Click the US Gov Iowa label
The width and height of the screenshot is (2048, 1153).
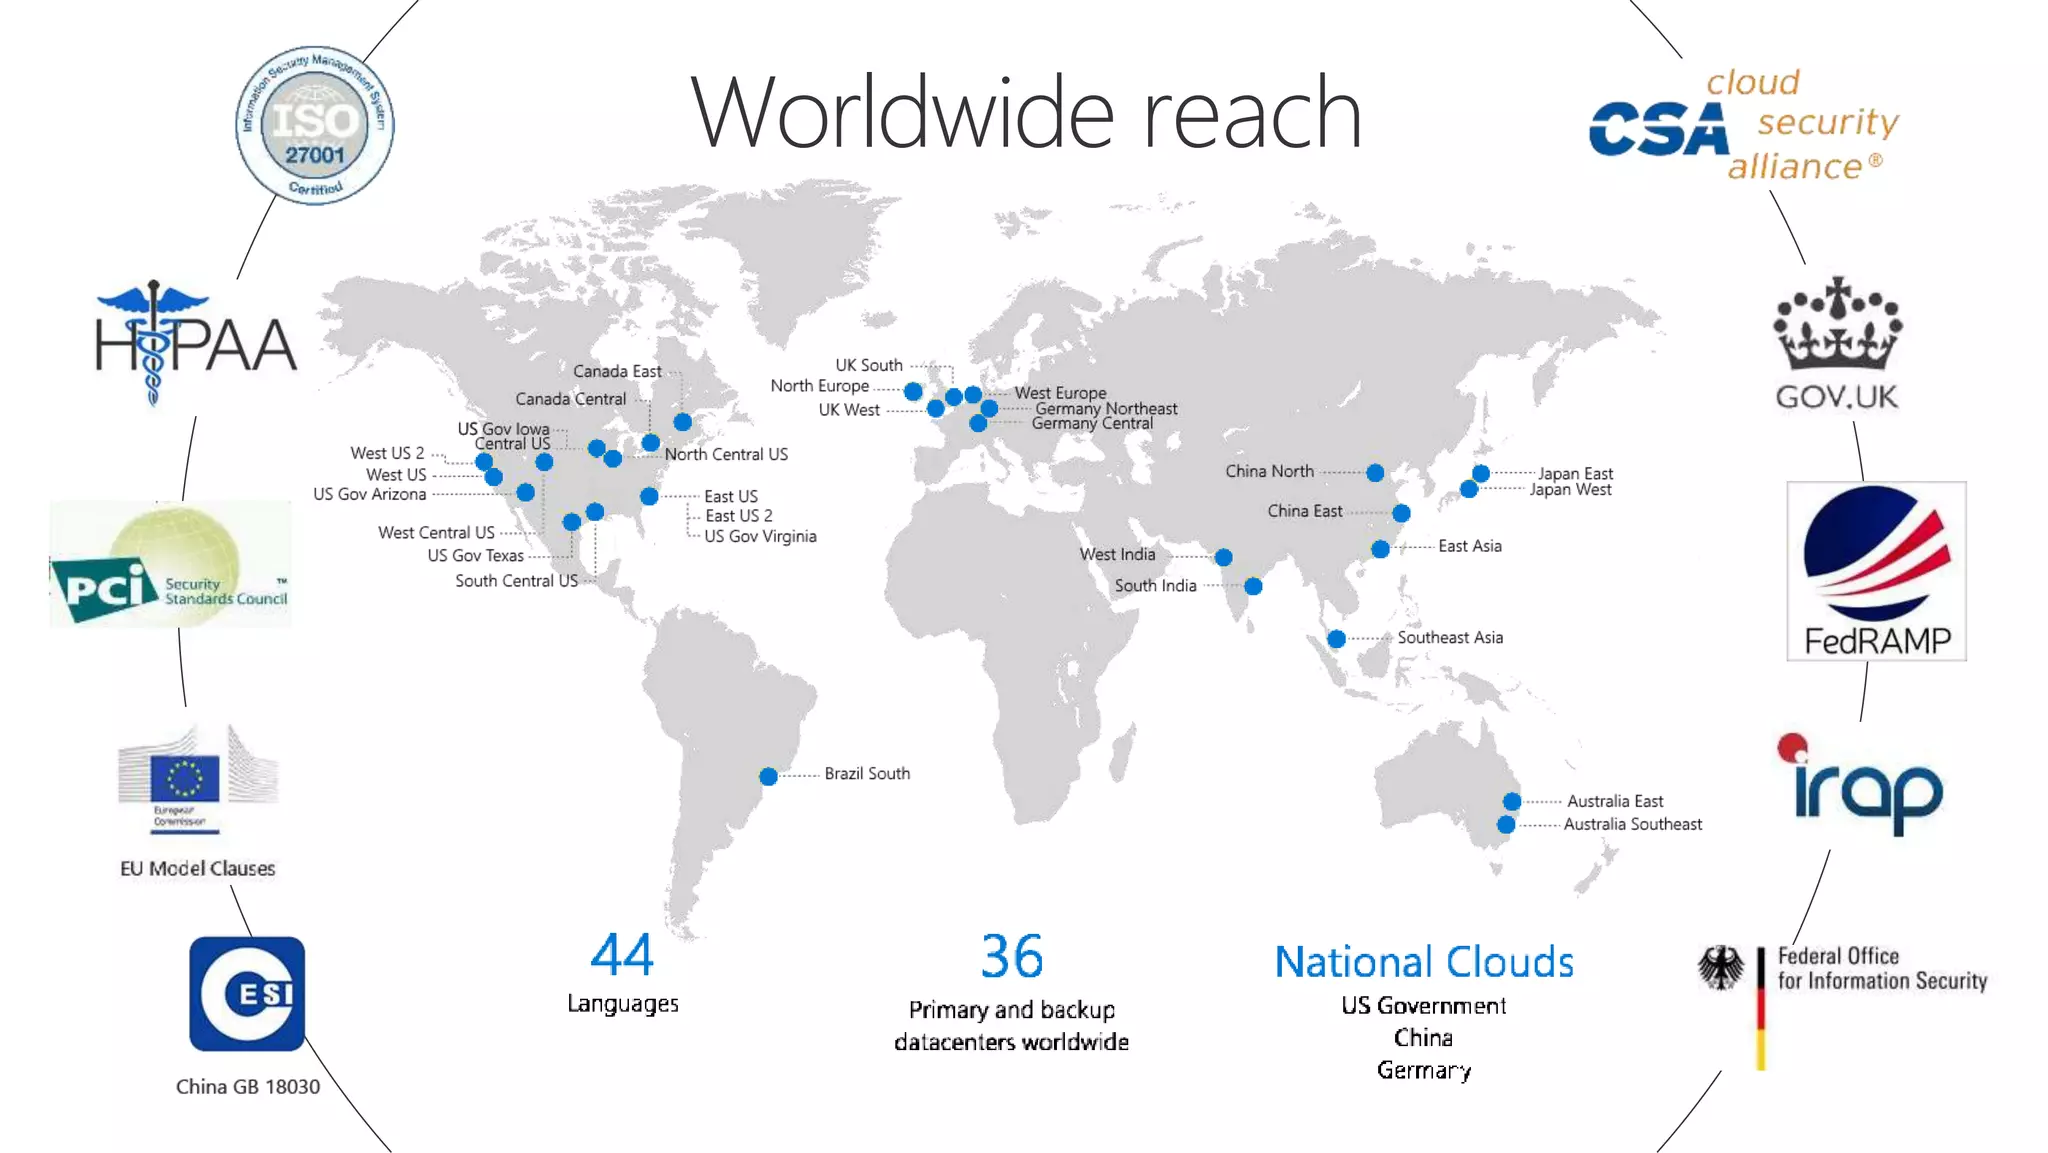coord(503,429)
